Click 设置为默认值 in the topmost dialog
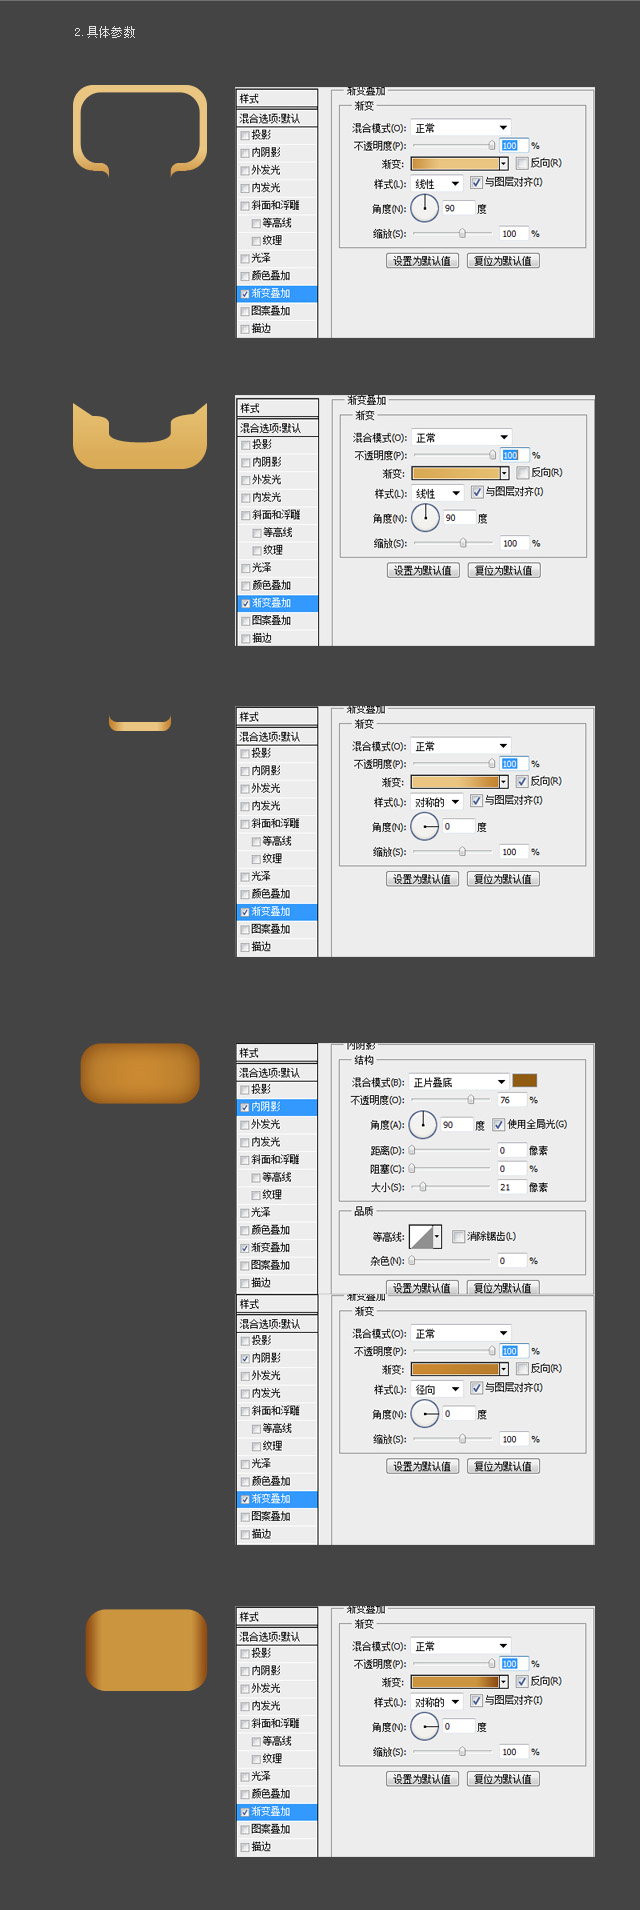Image resolution: width=640 pixels, height=1910 pixels. pos(421,261)
